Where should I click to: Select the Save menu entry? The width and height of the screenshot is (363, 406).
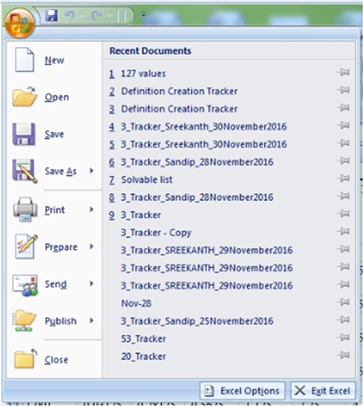point(54,134)
